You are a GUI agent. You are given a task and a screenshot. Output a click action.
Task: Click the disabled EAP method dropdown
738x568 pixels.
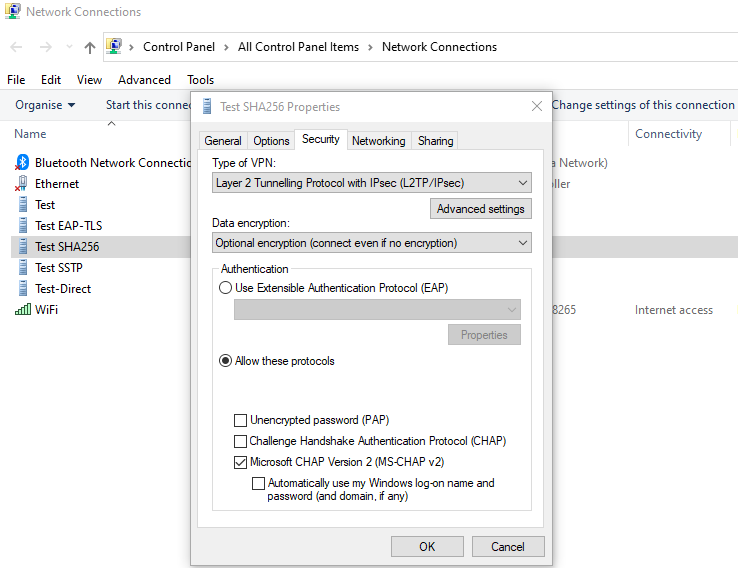pos(377,310)
